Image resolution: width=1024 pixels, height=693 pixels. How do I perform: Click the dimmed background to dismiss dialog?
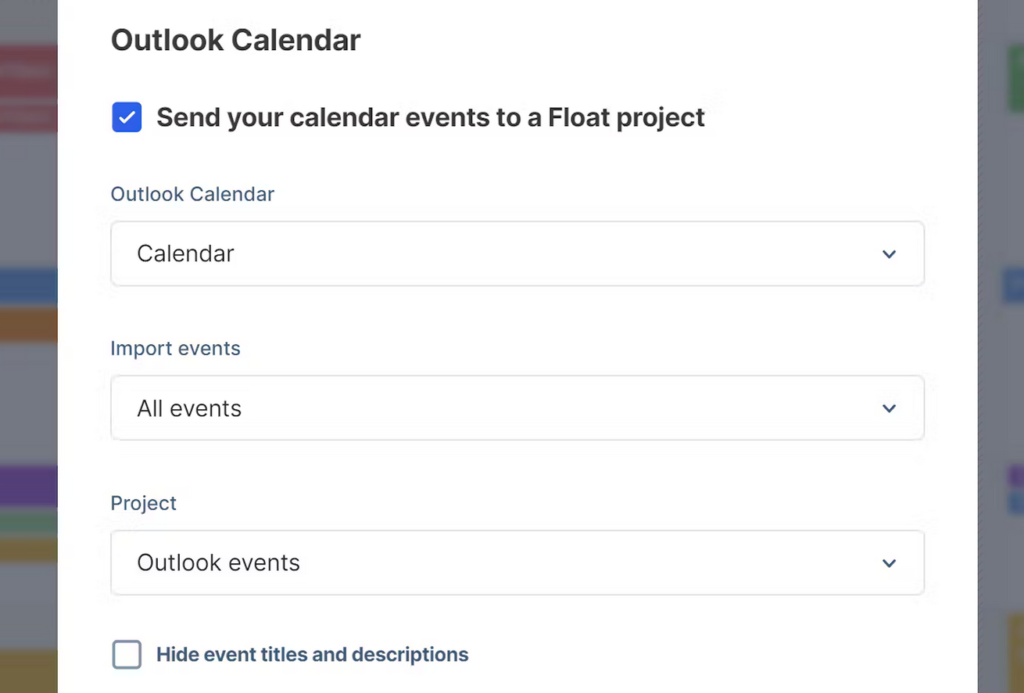(x=1000, y=400)
